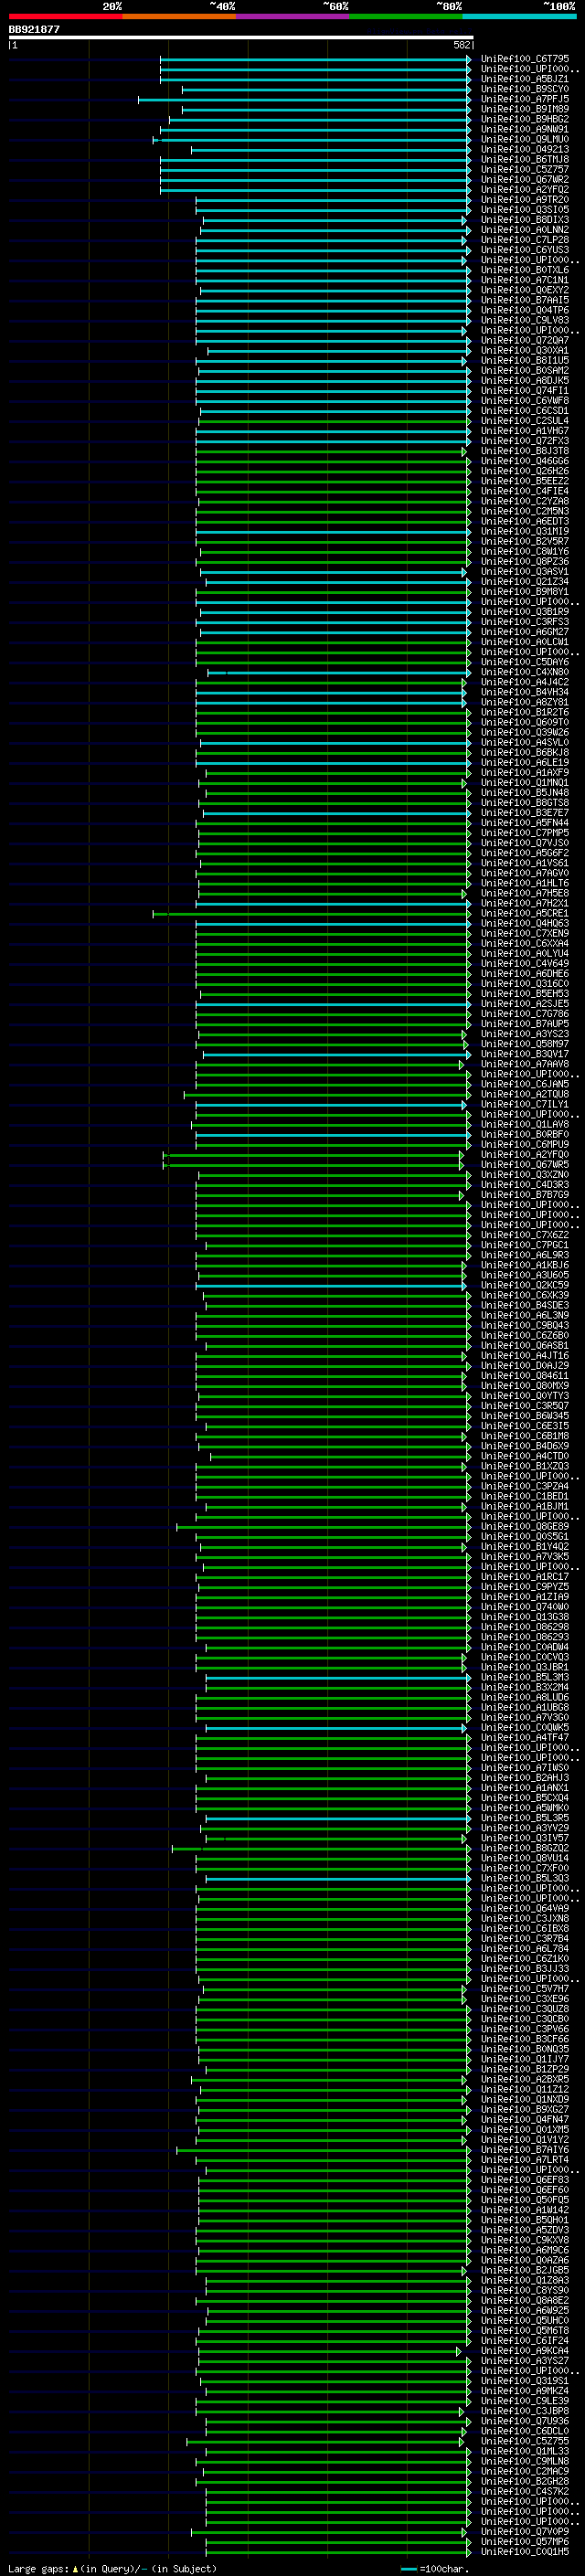
Task: Select hit UniRef100_B7B7G9
Action: coord(524,1195)
